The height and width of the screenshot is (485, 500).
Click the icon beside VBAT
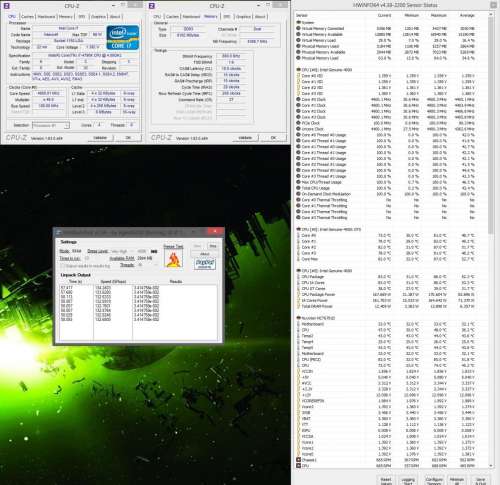[298, 419]
